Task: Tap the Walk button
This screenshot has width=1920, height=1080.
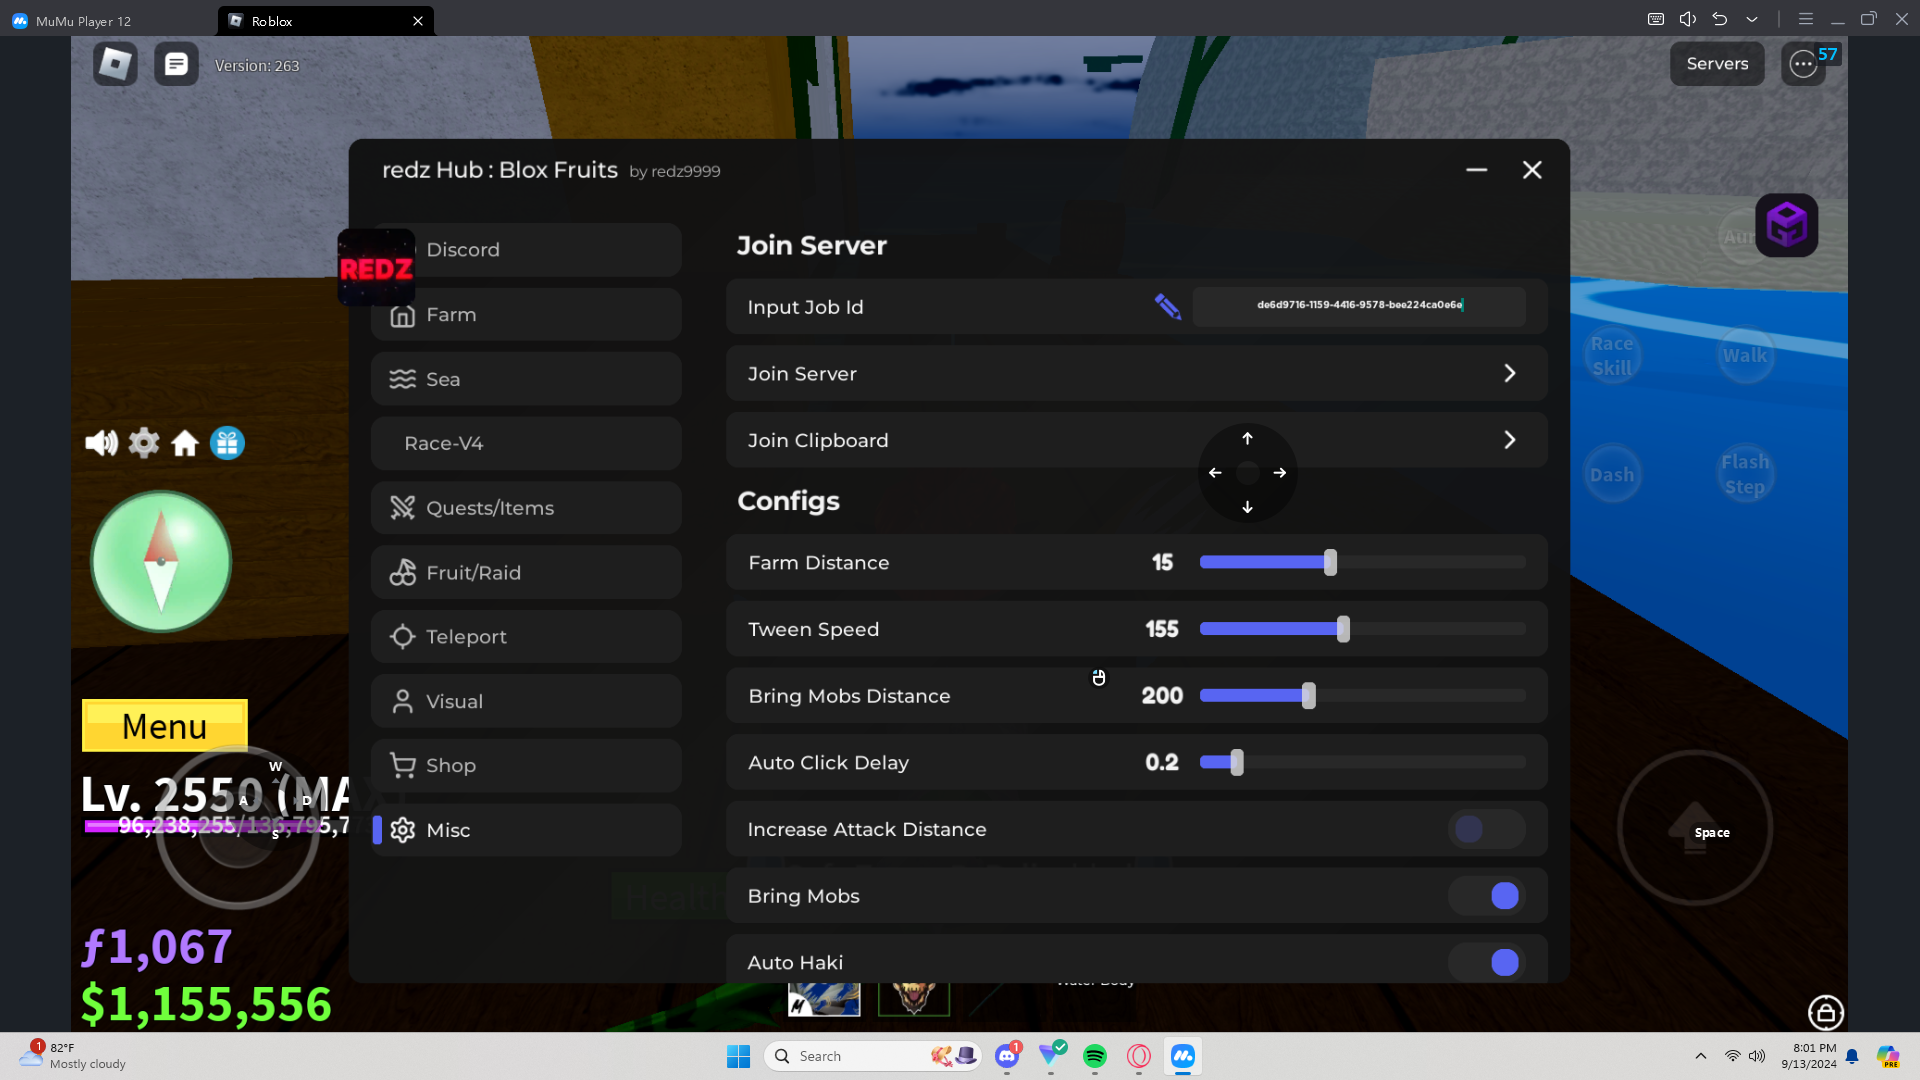Action: click(1745, 356)
